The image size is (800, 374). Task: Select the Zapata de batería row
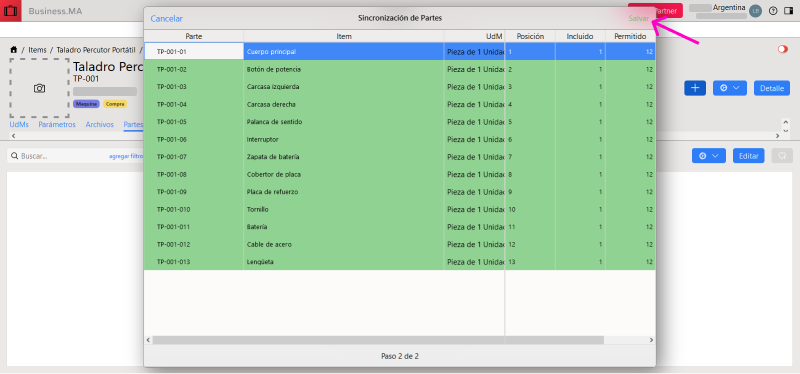coord(400,157)
